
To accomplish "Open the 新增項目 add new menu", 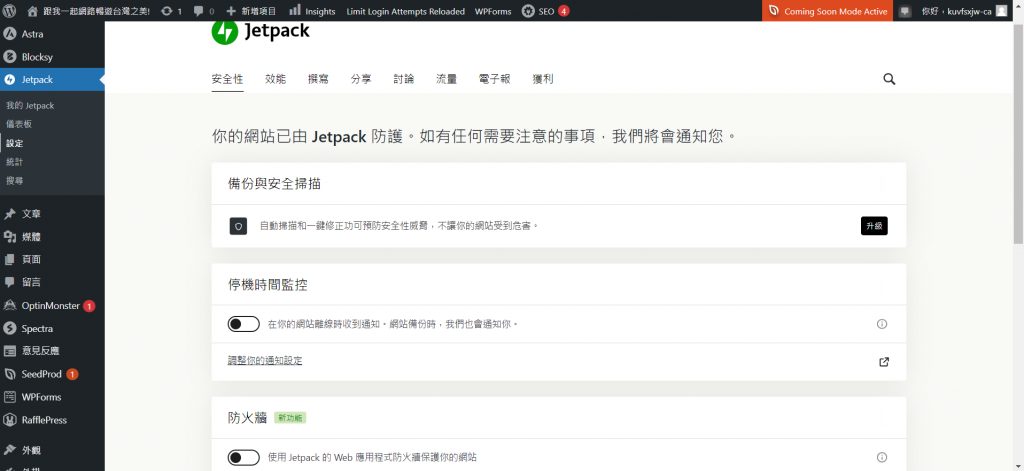I will point(251,11).
